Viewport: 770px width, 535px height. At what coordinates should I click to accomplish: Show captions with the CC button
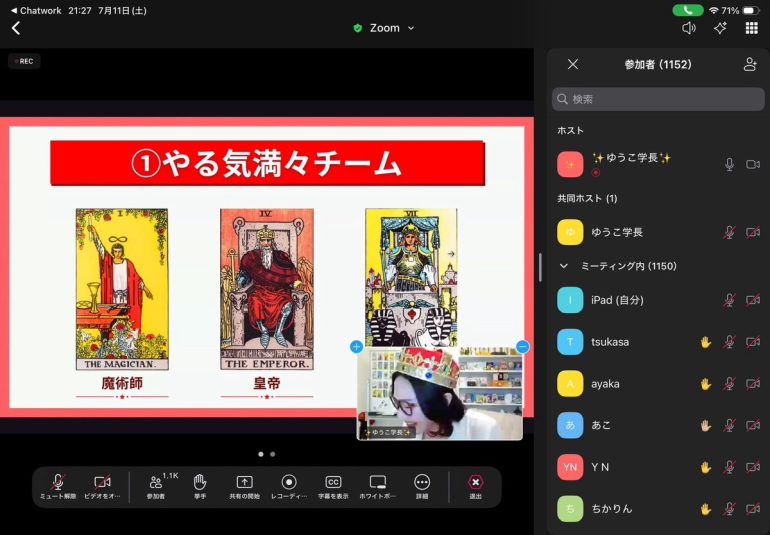333,487
